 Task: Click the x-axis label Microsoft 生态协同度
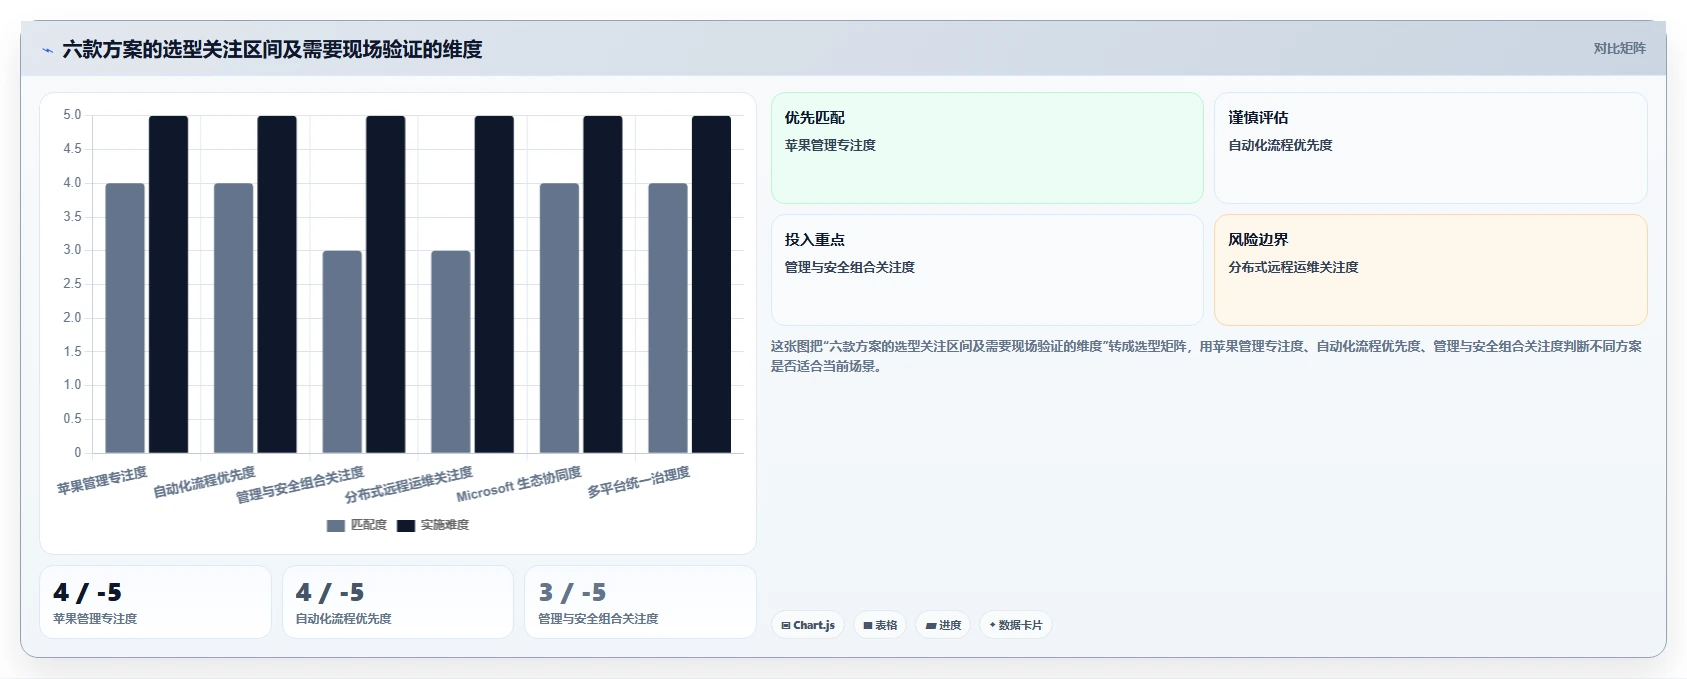(x=519, y=484)
